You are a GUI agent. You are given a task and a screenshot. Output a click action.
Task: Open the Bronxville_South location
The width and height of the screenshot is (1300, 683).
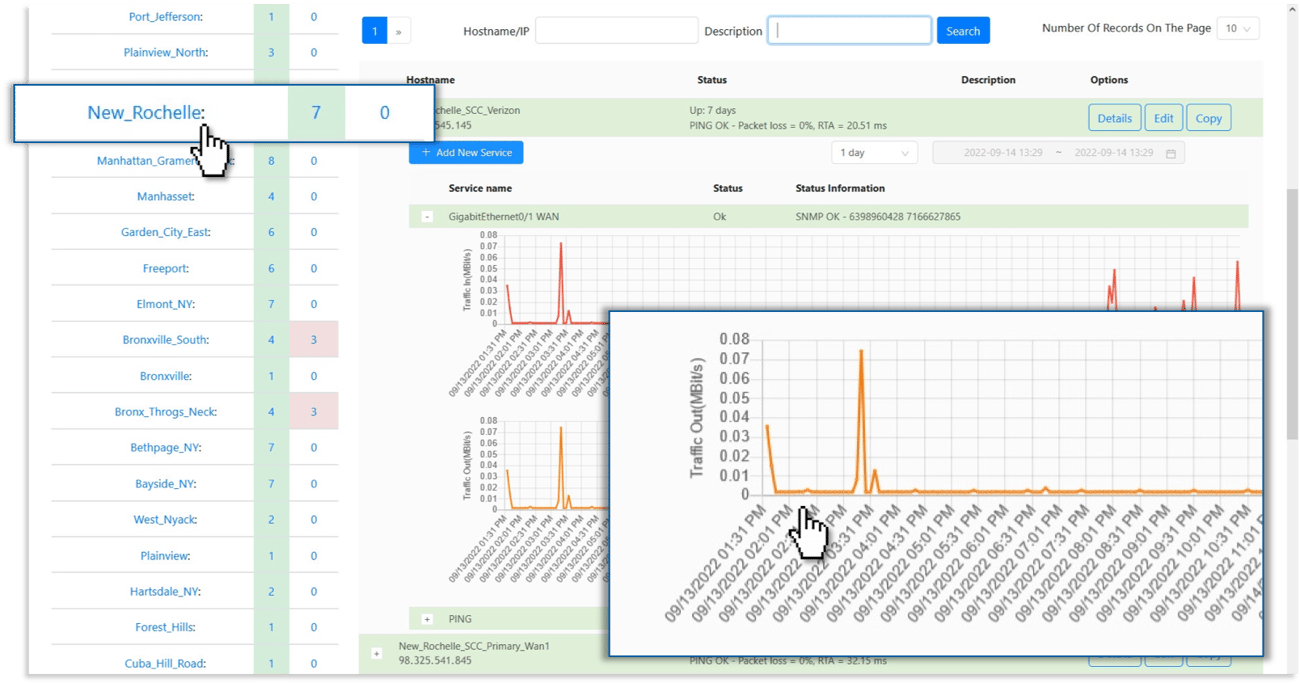point(165,340)
